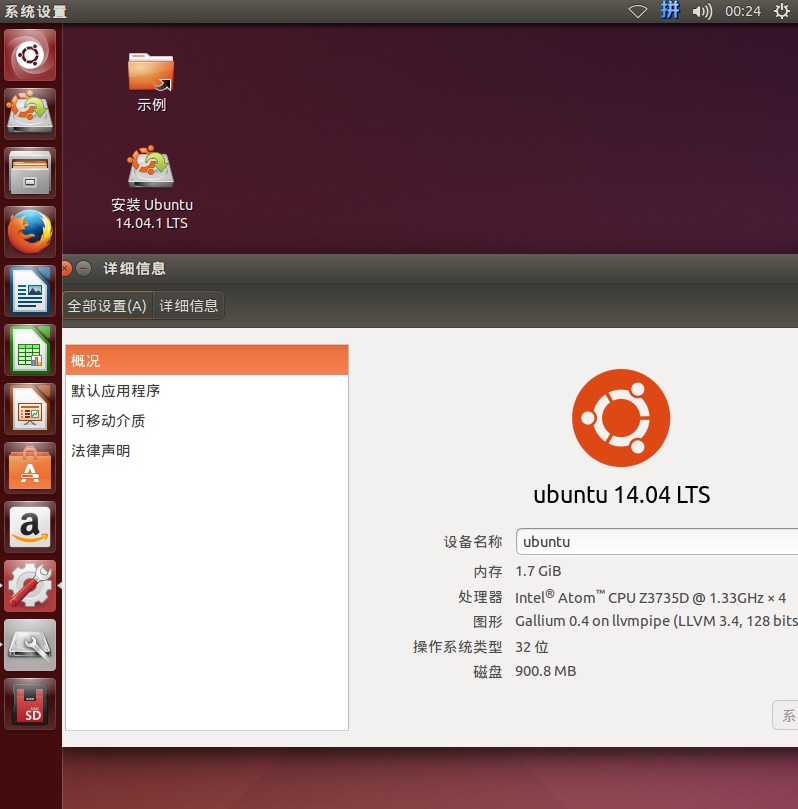
Task: Close the 详细信息 window
Action: 65,268
